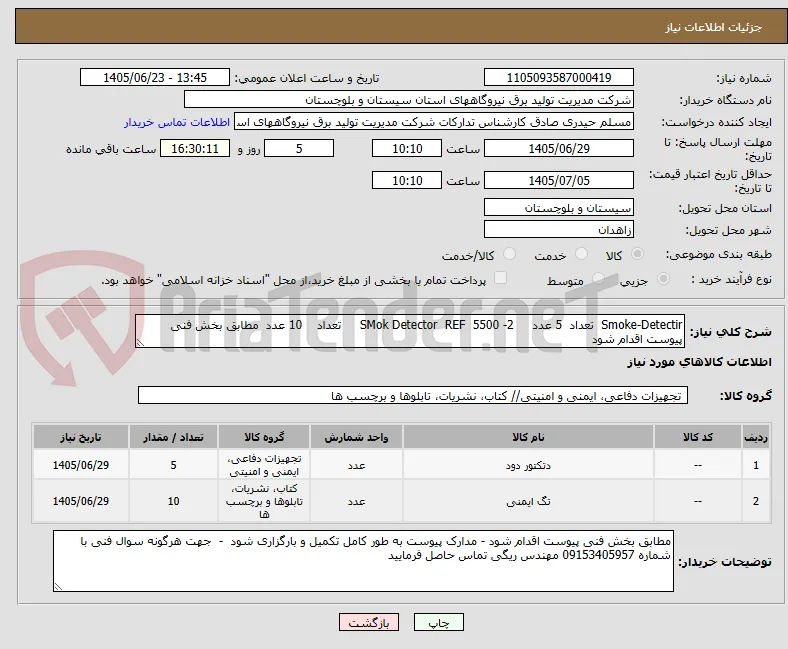The height and width of the screenshot is (649, 788).
Task: Click the اطلاعات کالاهای مورد نیاز section heading
Action: coord(699,362)
